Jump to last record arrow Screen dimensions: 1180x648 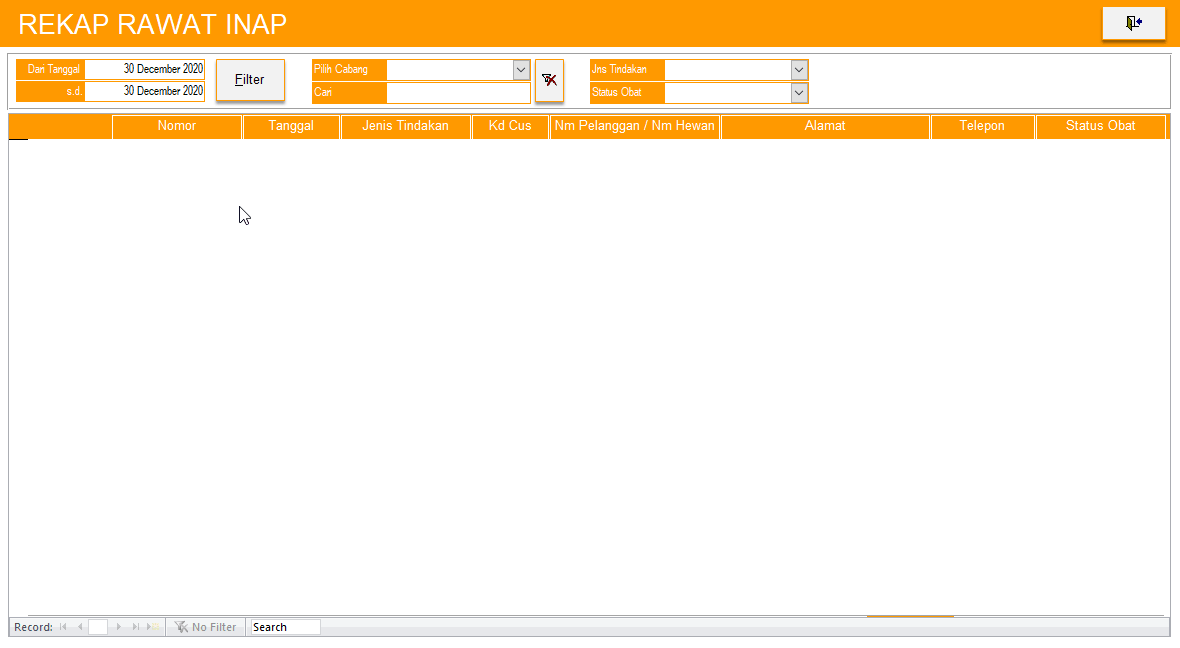pos(136,627)
